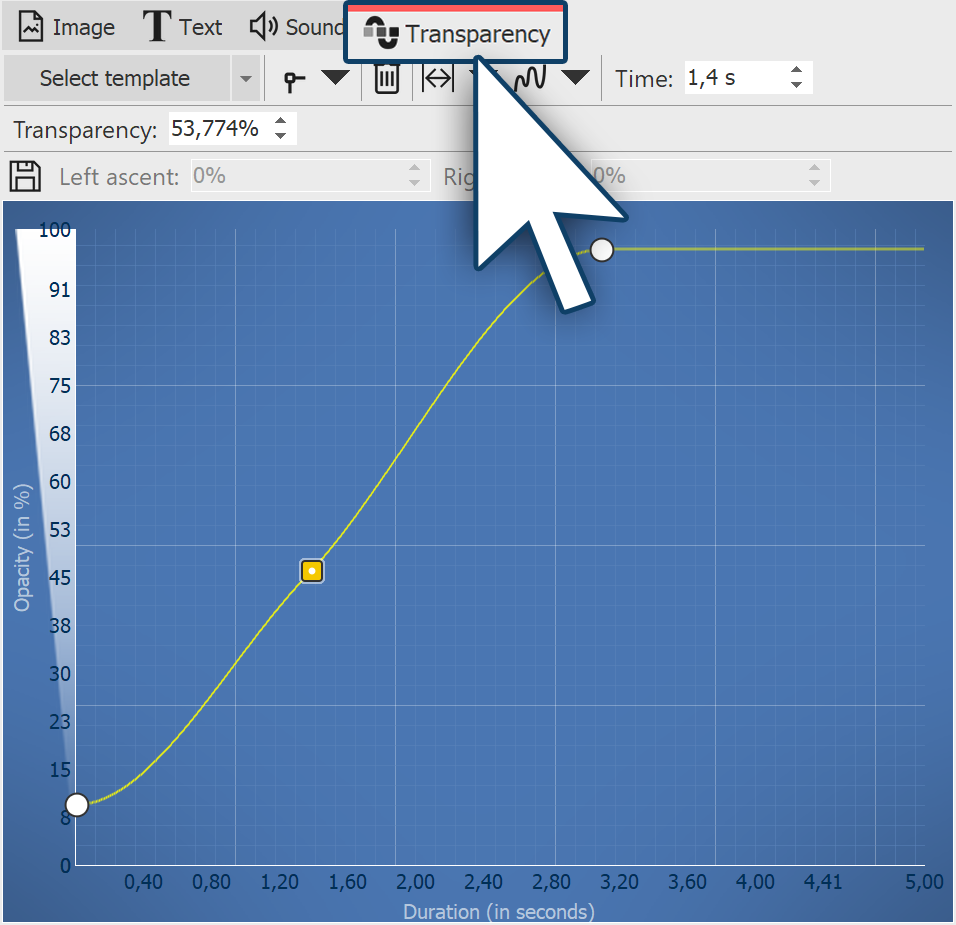Select the yellow keyframe point on curve
Screen dimensions: 956x925
coord(313,571)
